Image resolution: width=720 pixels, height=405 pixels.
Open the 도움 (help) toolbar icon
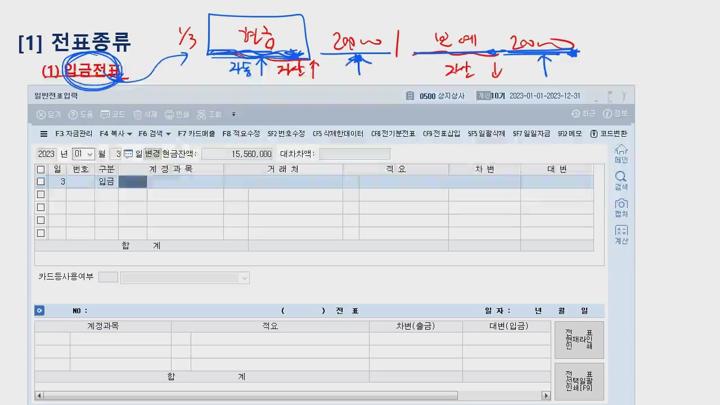(x=80, y=114)
